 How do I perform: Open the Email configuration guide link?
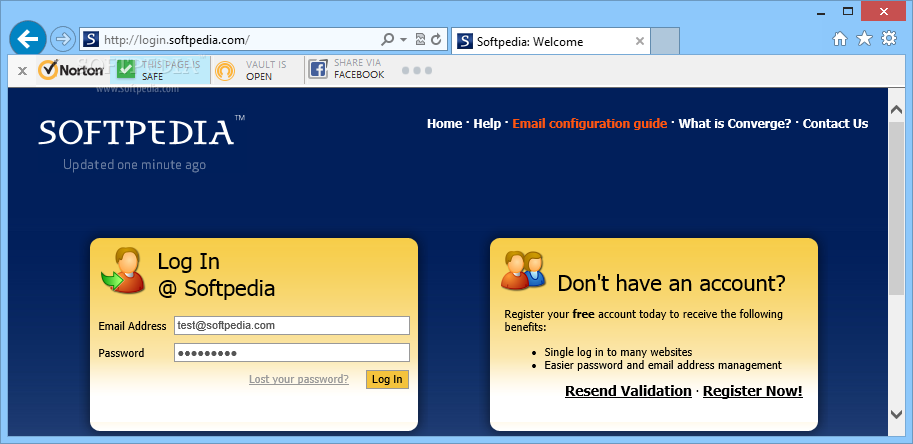[590, 123]
